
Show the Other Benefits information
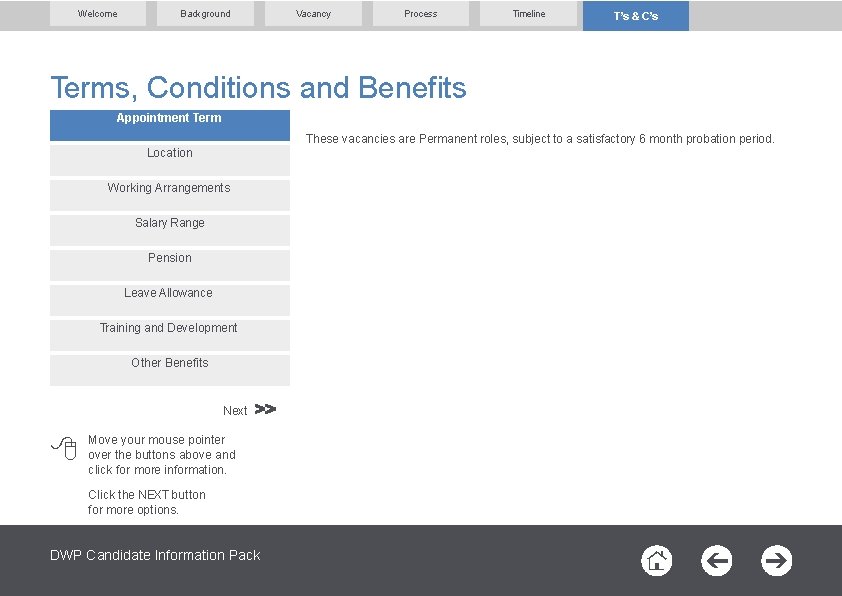pyautogui.click(x=169, y=369)
